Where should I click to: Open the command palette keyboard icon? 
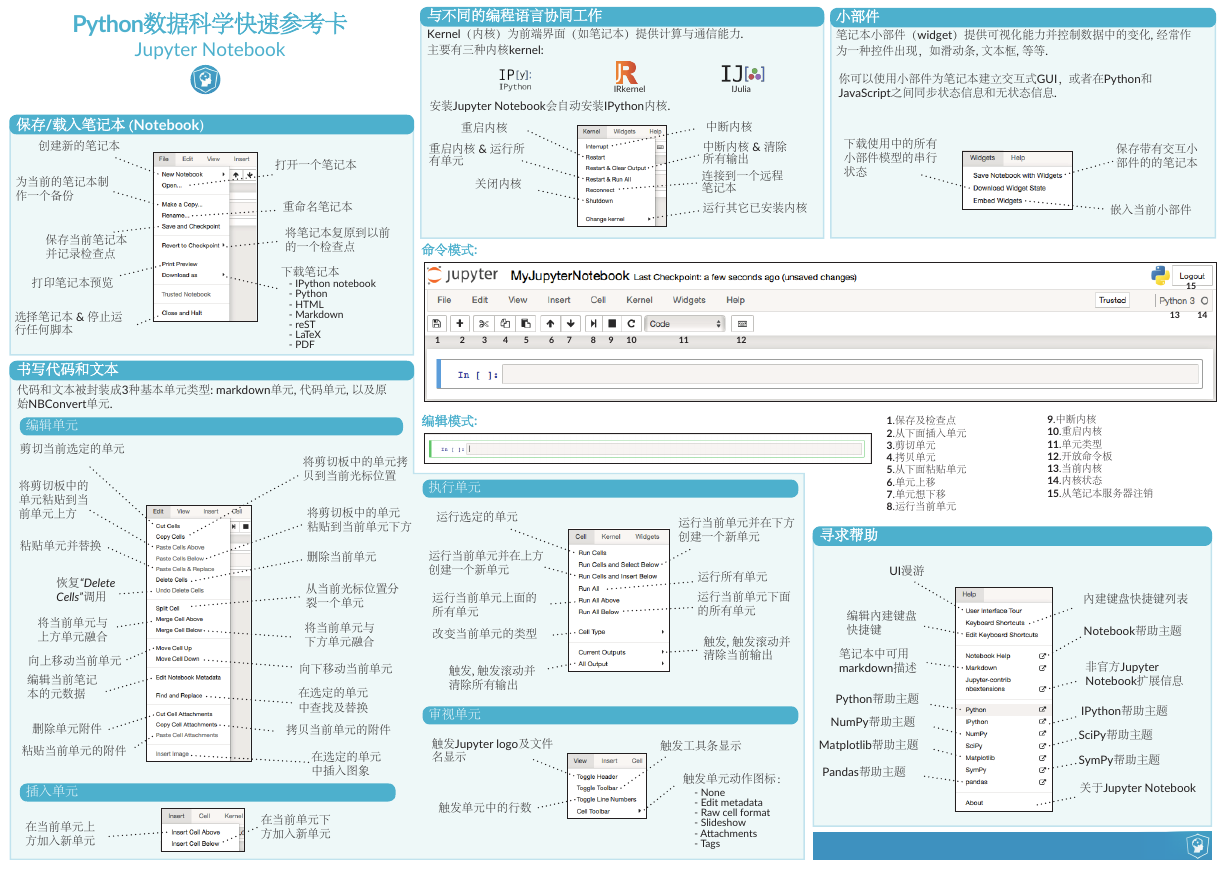pyautogui.click(x=741, y=323)
